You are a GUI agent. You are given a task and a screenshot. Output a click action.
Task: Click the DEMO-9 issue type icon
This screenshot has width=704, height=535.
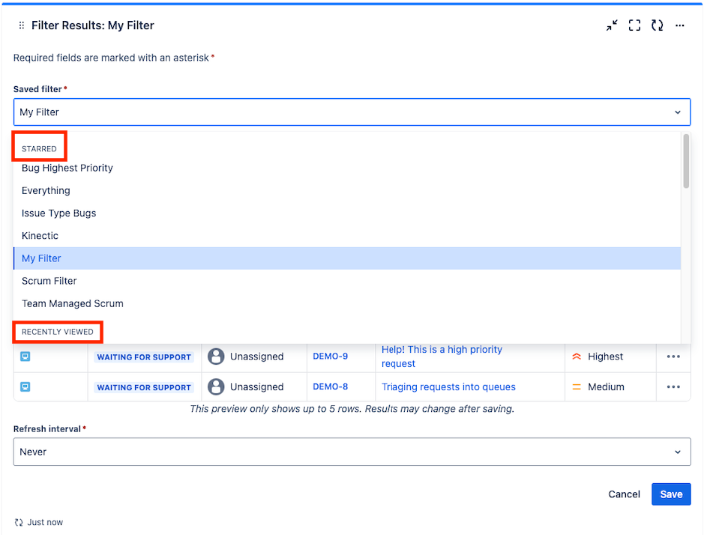click(x=25, y=357)
